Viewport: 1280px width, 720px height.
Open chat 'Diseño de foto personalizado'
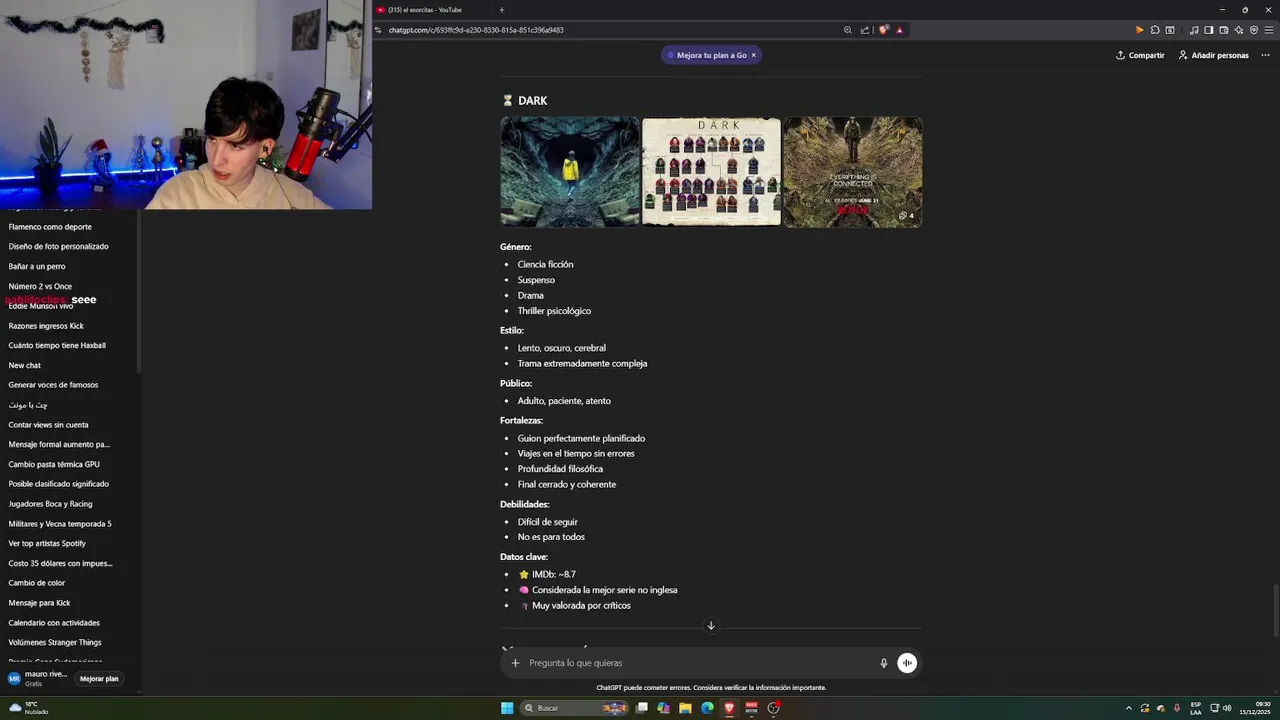click(58, 246)
